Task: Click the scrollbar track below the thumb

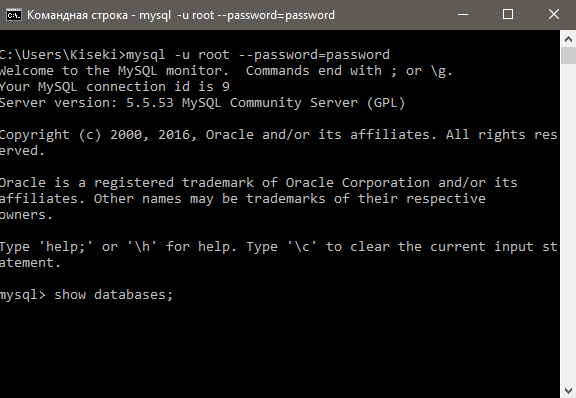Action: point(568,223)
